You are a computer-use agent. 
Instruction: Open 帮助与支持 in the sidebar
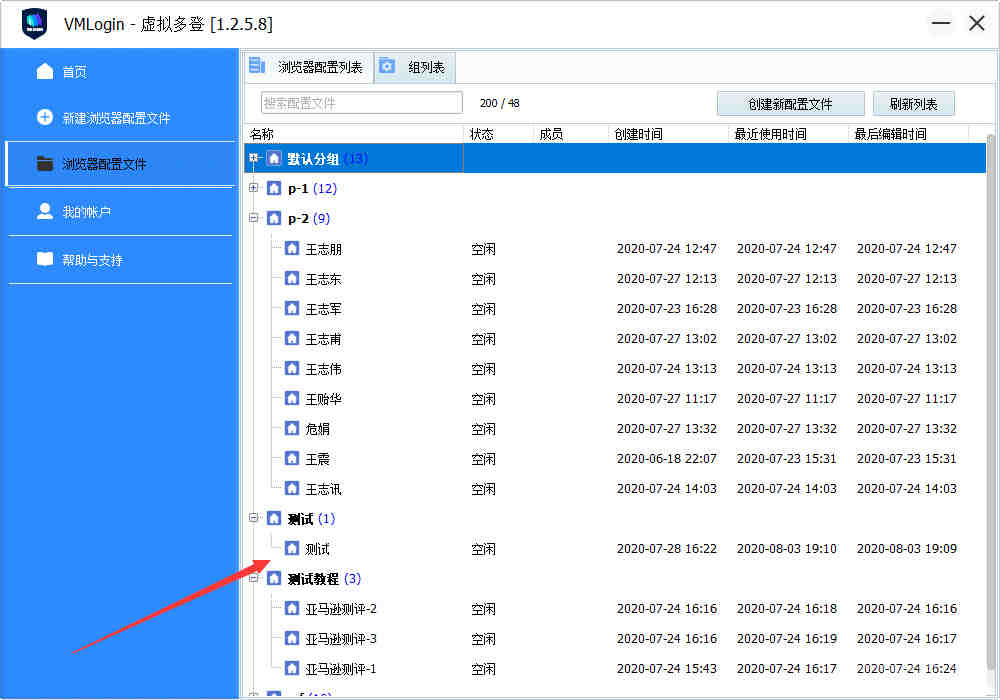[x=92, y=260]
